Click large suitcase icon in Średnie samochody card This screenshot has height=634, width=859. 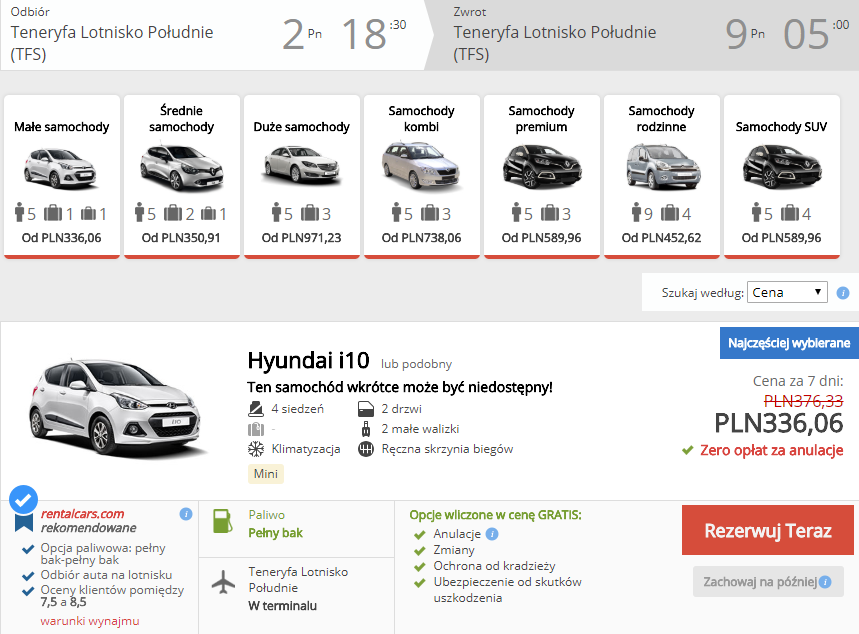pos(173,213)
